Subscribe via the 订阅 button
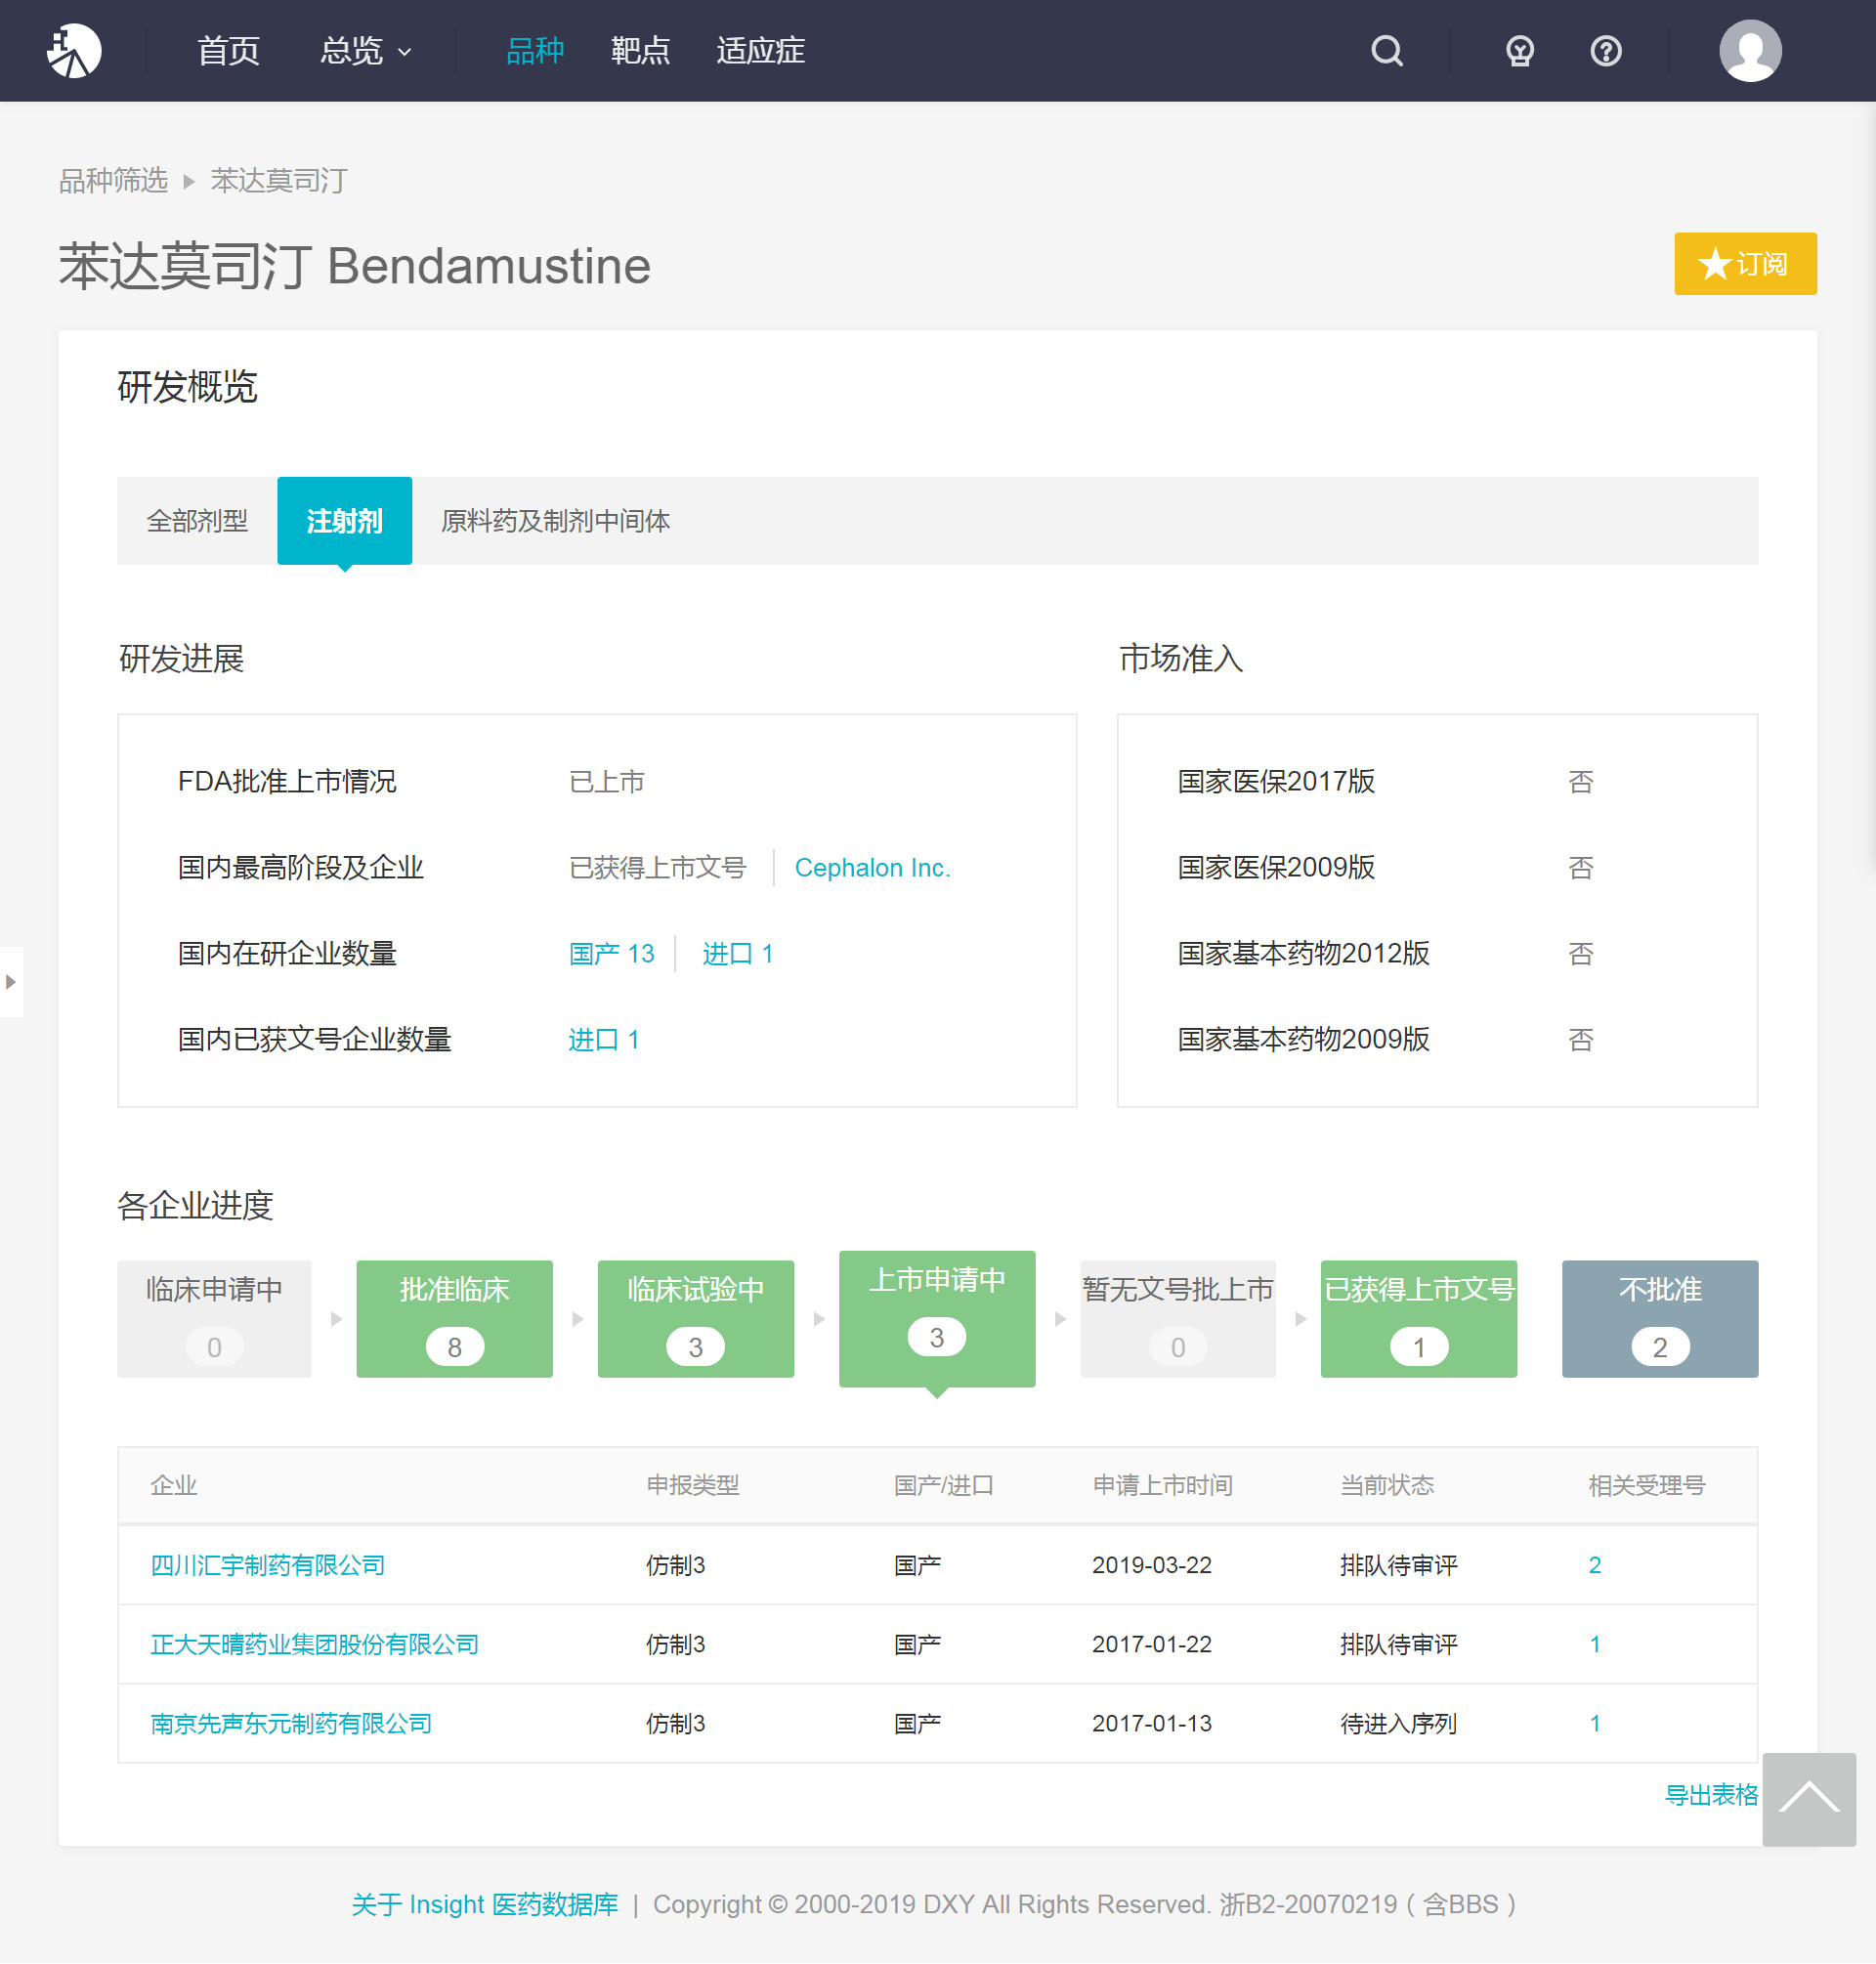Image resolution: width=1876 pixels, height=1964 pixels. [x=1745, y=264]
